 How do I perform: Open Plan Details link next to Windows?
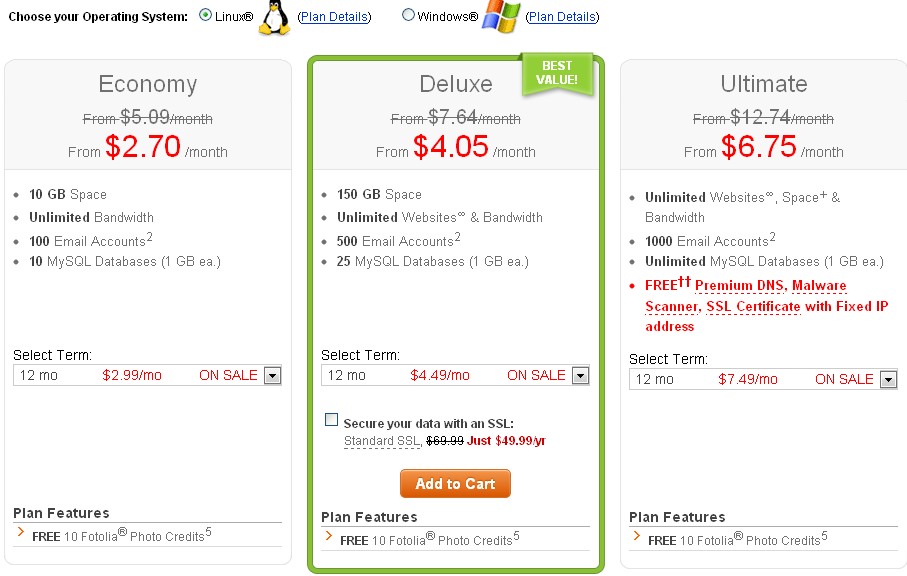click(x=562, y=17)
